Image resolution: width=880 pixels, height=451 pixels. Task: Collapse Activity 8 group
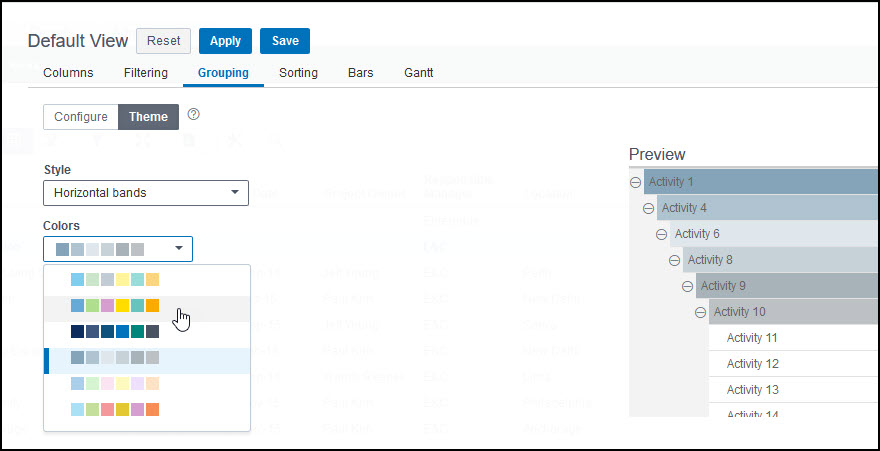click(675, 260)
